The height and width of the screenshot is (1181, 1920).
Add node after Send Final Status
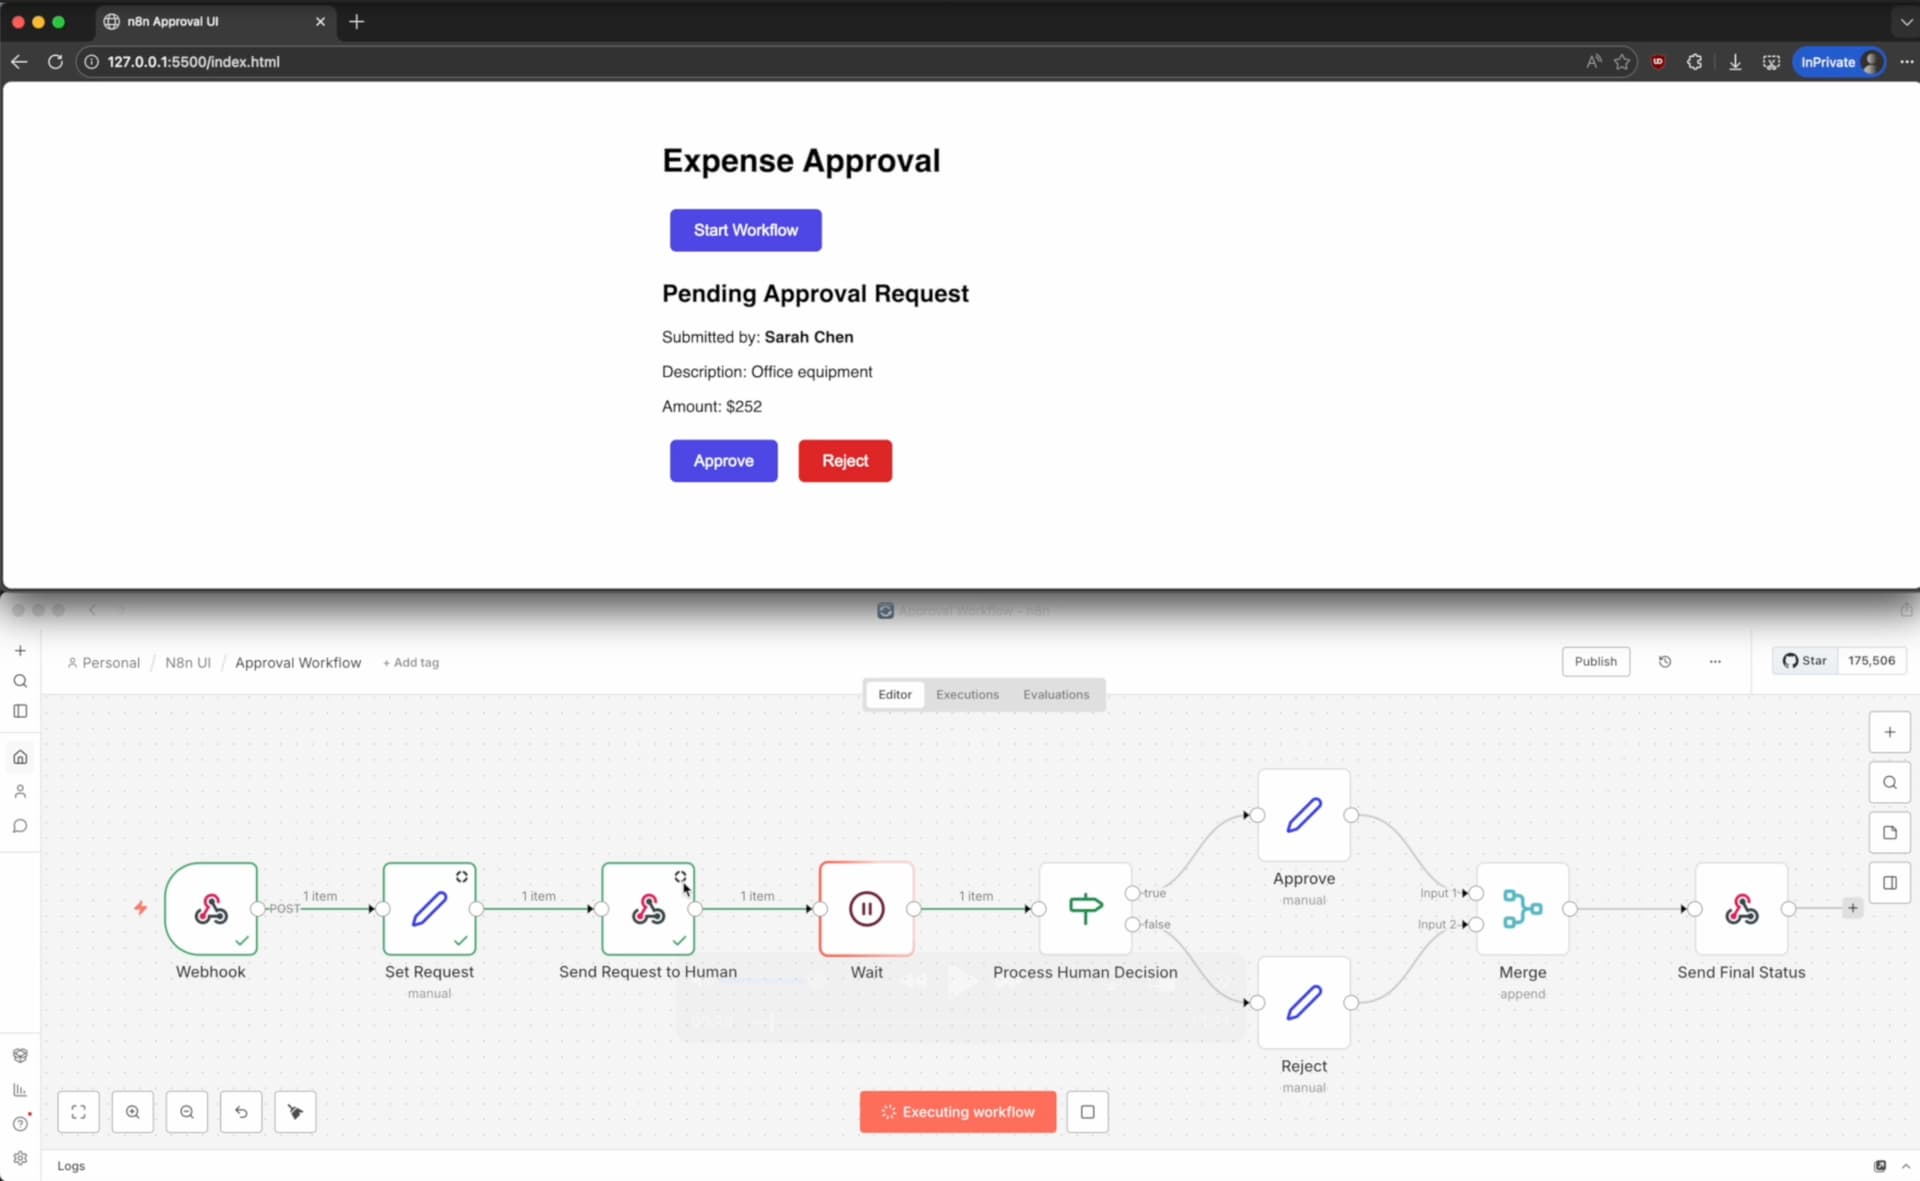coord(1853,908)
